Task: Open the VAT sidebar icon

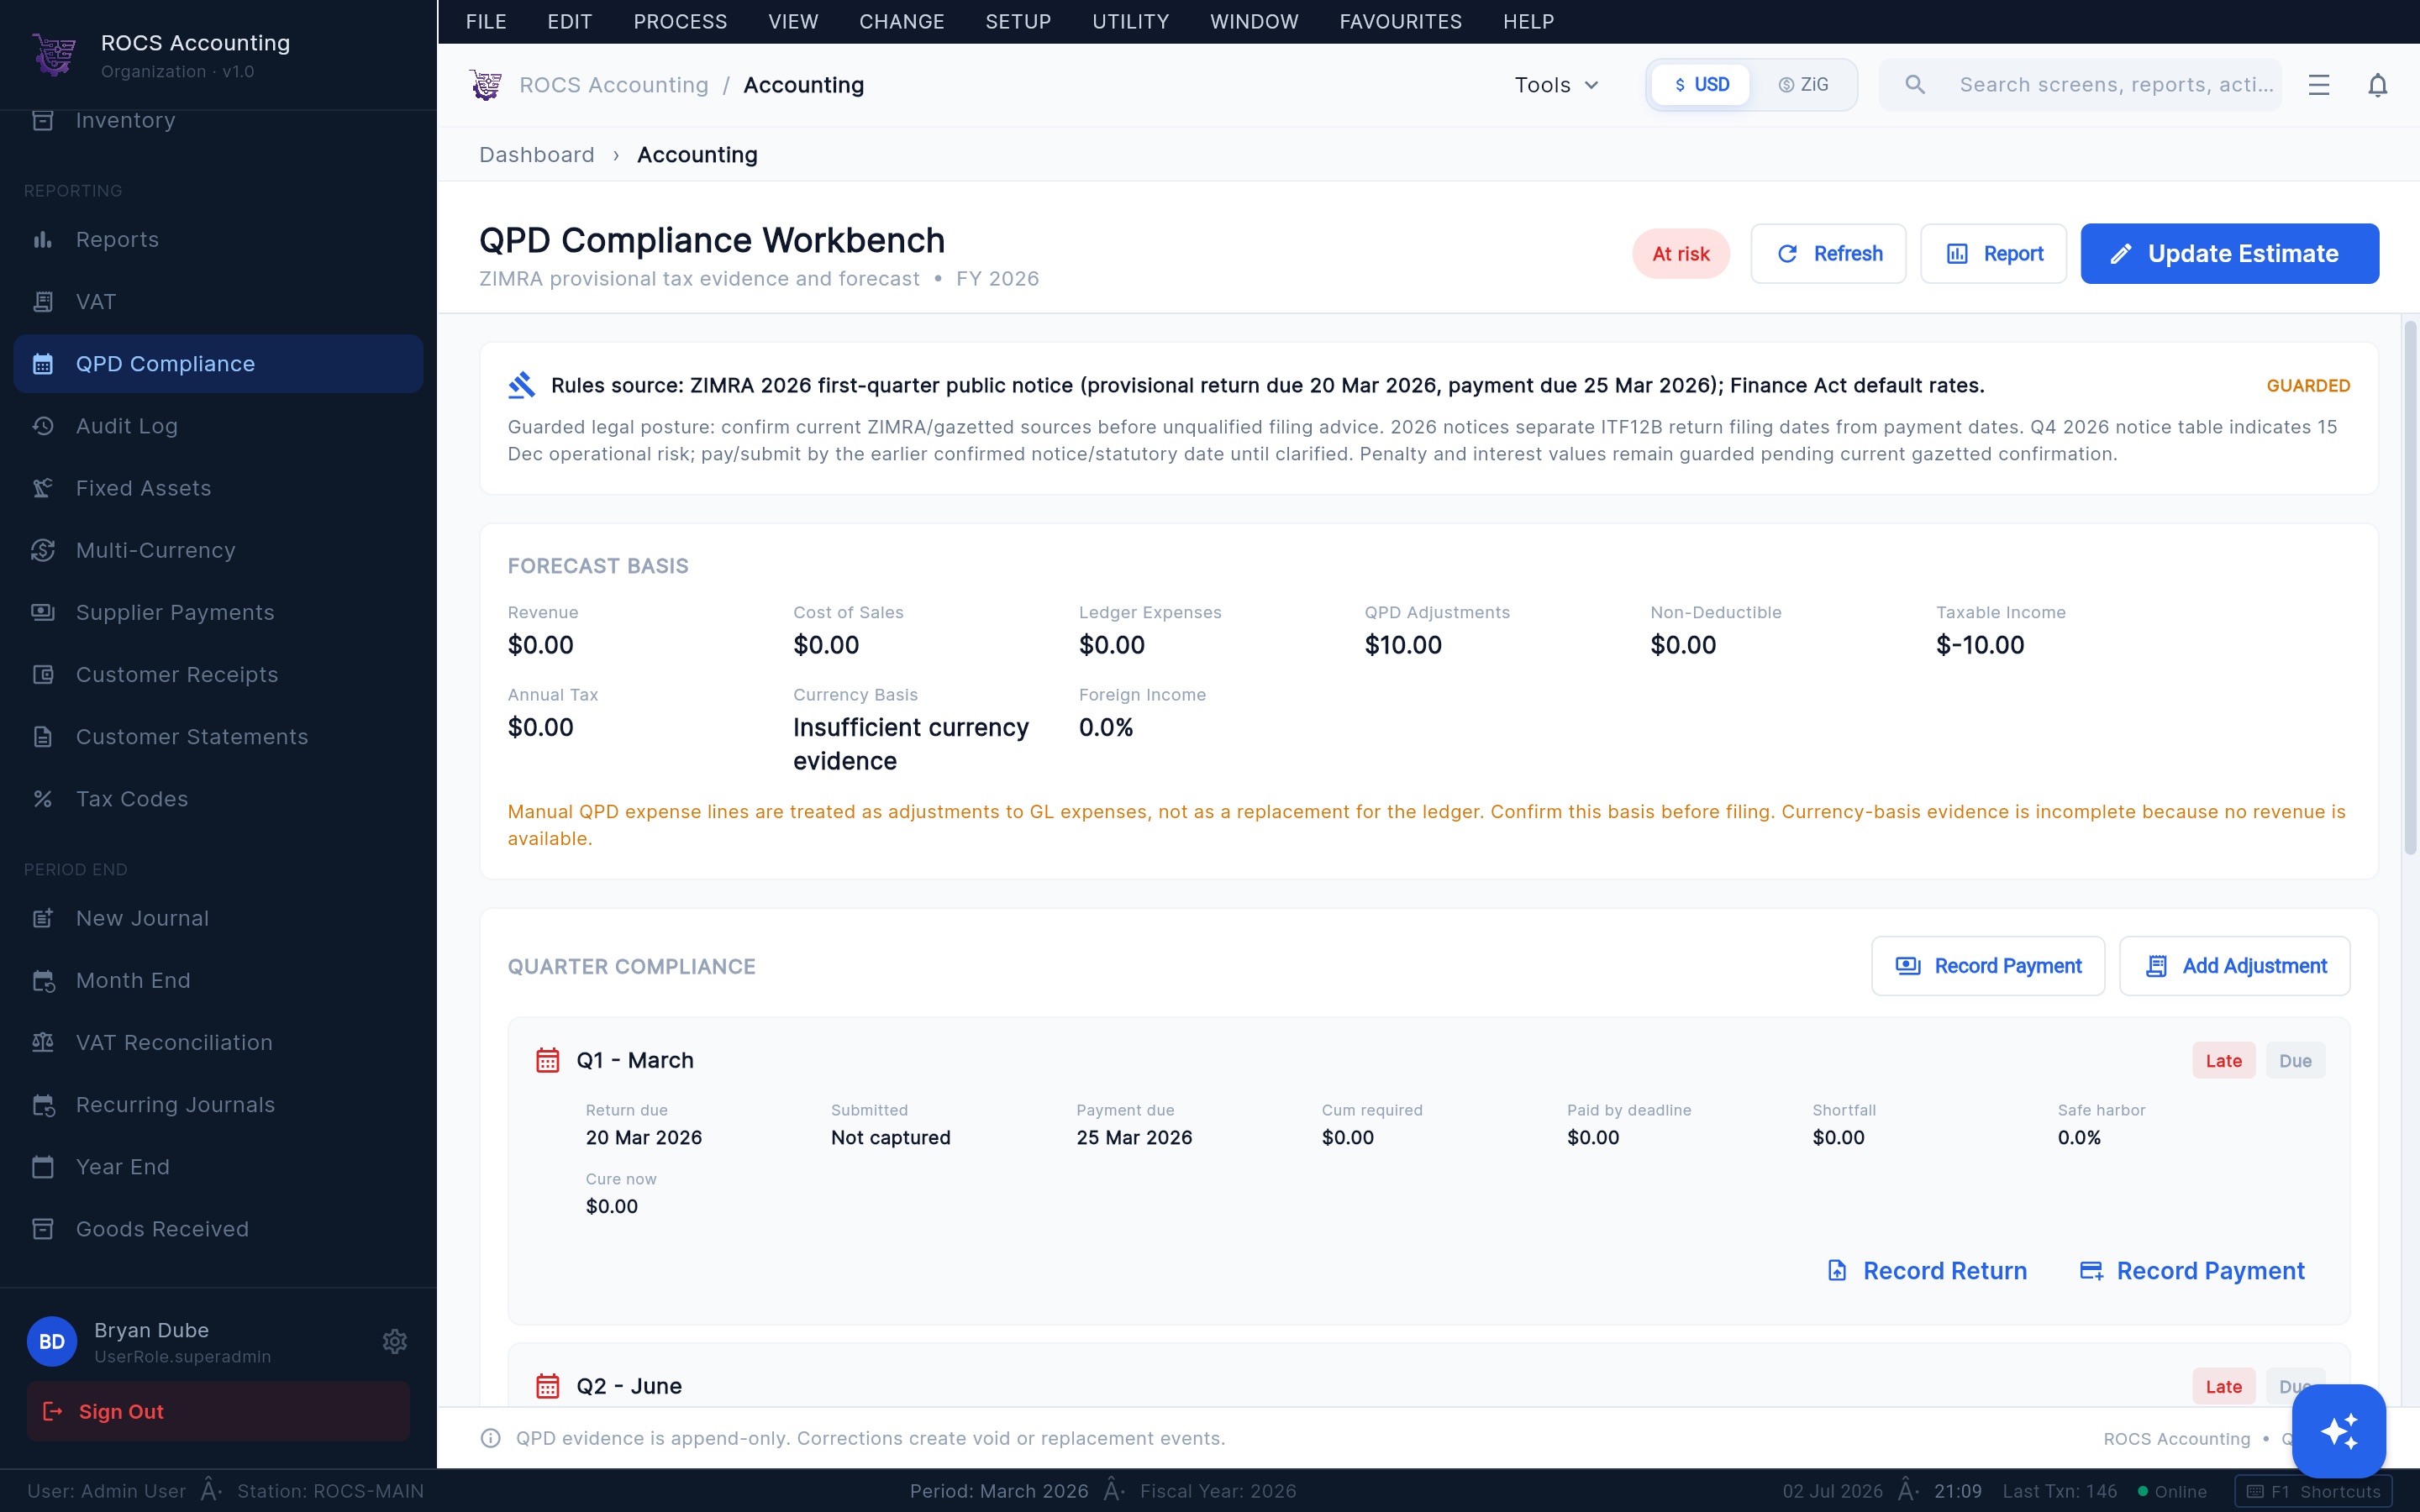Action: coord(43,302)
